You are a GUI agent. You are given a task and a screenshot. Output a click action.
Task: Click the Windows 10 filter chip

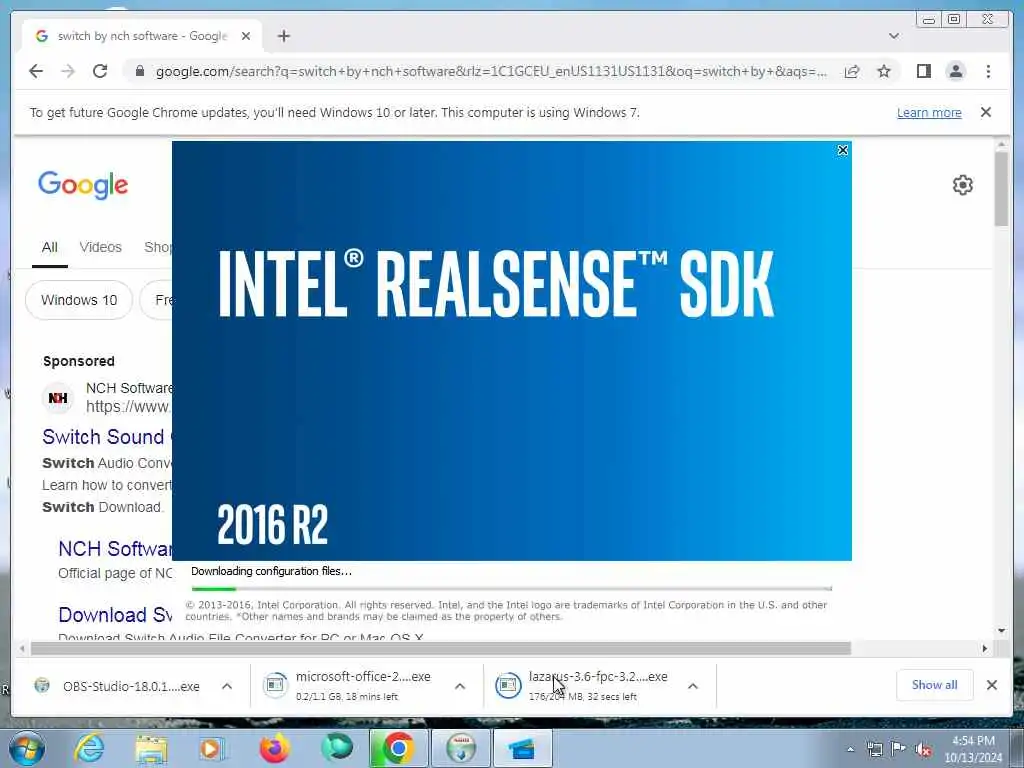pyautogui.click(x=79, y=300)
